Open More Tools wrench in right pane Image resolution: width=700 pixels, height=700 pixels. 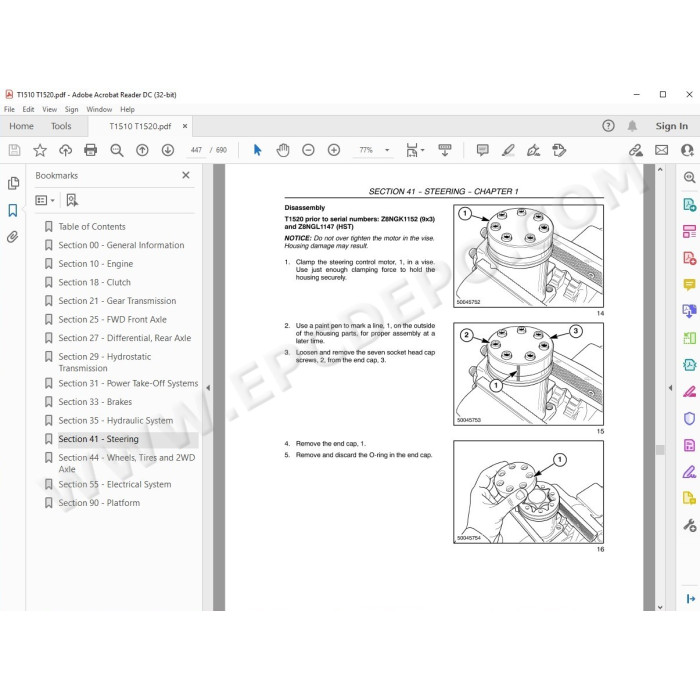(x=689, y=525)
